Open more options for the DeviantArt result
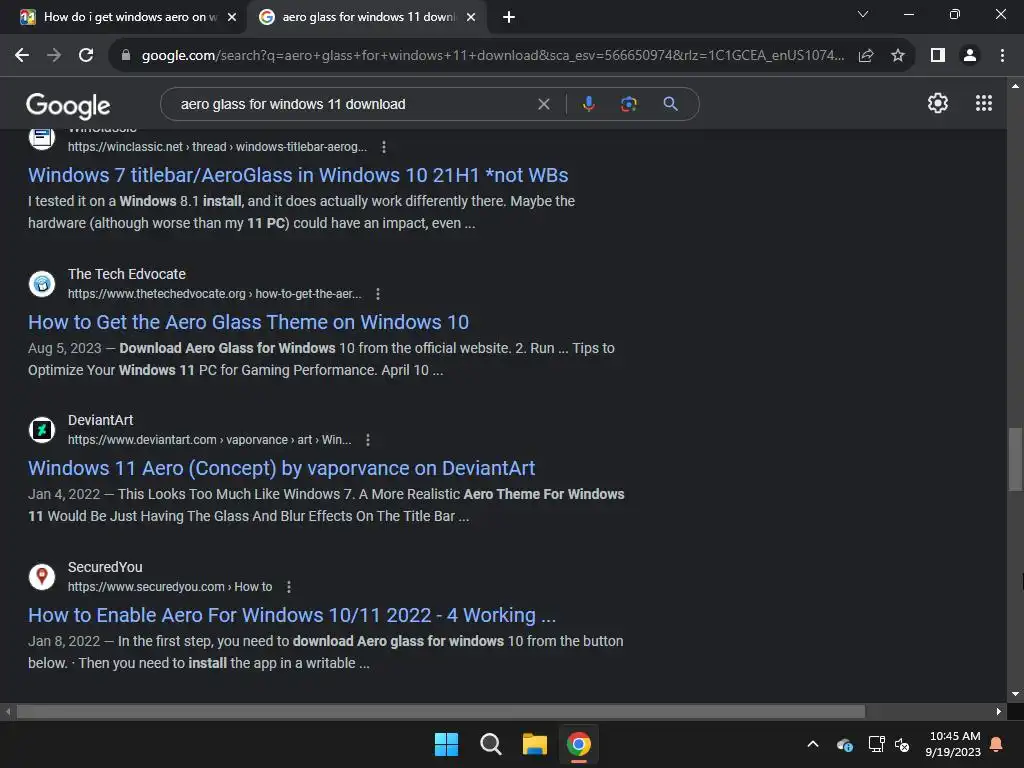 [368, 440]
